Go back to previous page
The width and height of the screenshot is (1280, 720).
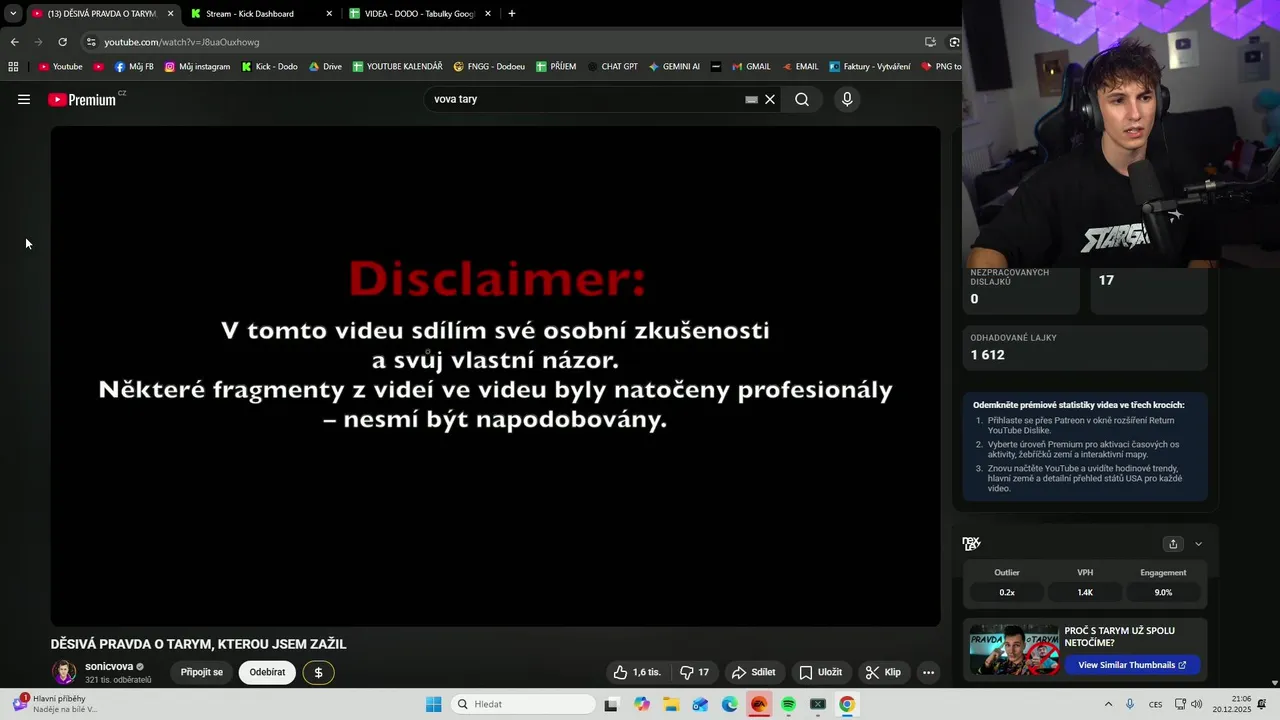point(14,42)
